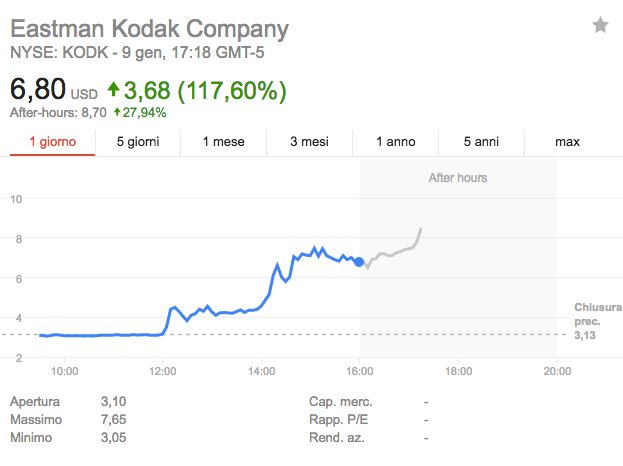The image size is (623, 466).
Task: Click the Cap. merc. row label
Action: tap(337, 401)
